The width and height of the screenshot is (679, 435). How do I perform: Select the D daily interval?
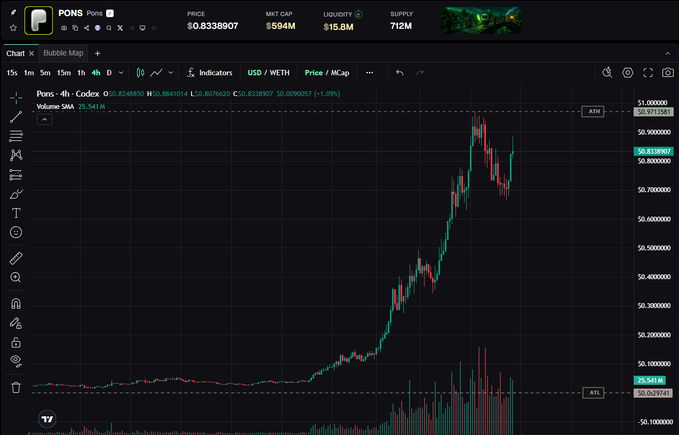point(109,73)
